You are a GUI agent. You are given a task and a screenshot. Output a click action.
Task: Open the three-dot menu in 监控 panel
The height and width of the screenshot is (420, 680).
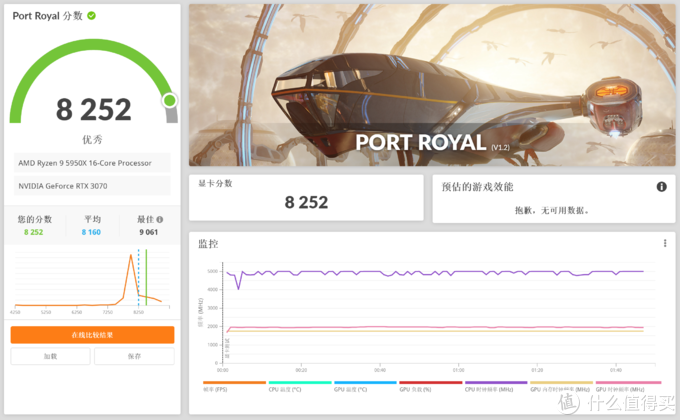(665, 243)
